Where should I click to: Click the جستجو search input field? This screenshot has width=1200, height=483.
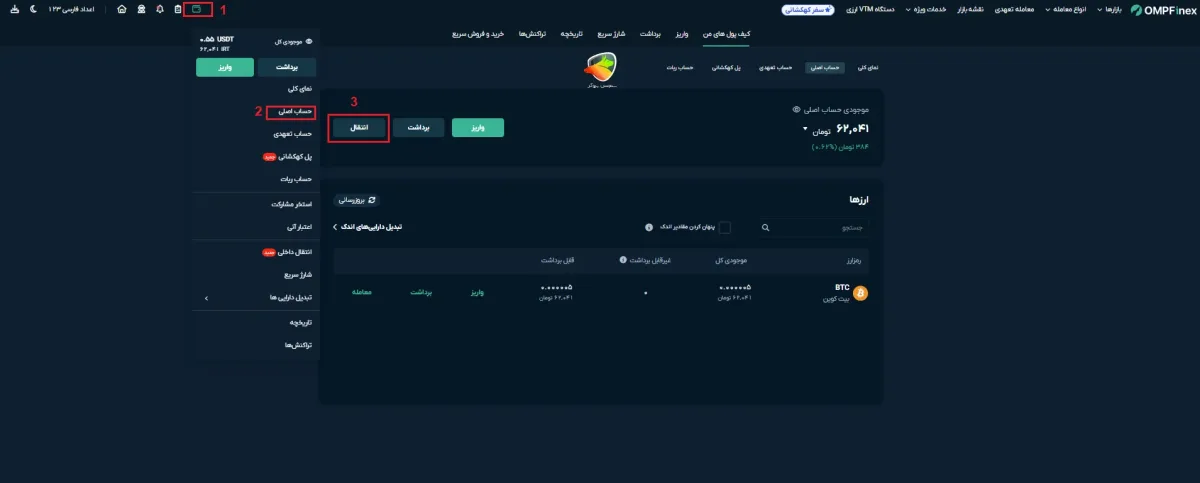click(x=813, y=228)
